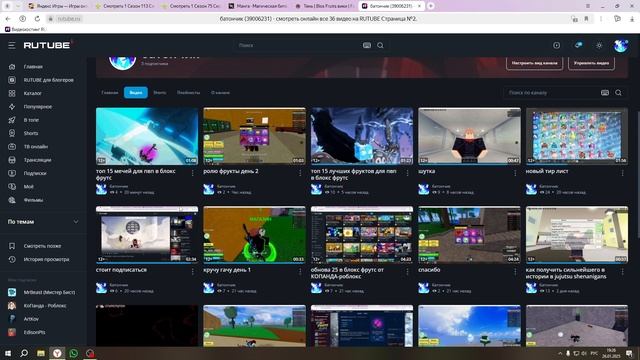Open КоПанда - Роблокс subscription channel
Image resolution: width=640 pixels, height=360 pixels.
[x=44, y=306]
